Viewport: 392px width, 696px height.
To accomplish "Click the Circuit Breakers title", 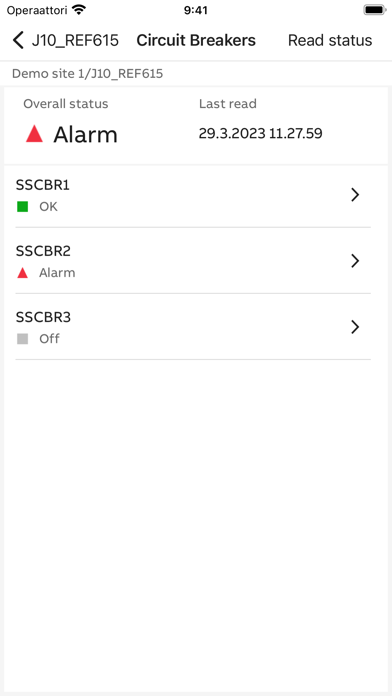I will (x=196, y=40).
